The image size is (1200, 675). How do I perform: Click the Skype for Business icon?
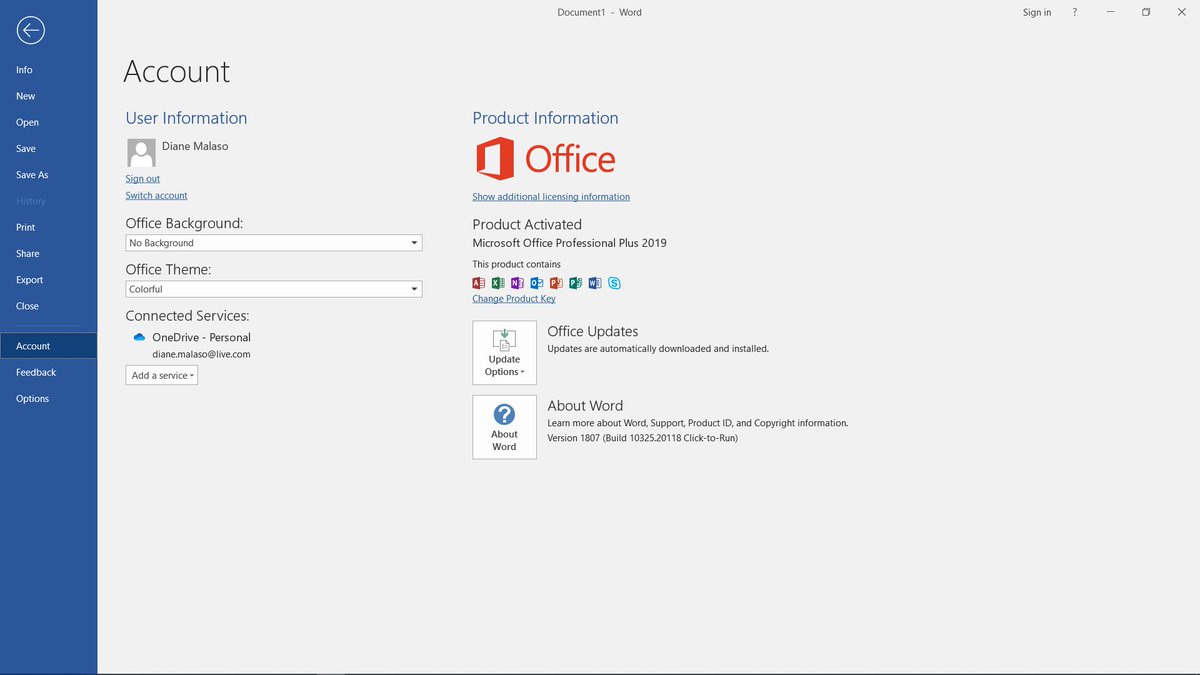pos(614,283)
